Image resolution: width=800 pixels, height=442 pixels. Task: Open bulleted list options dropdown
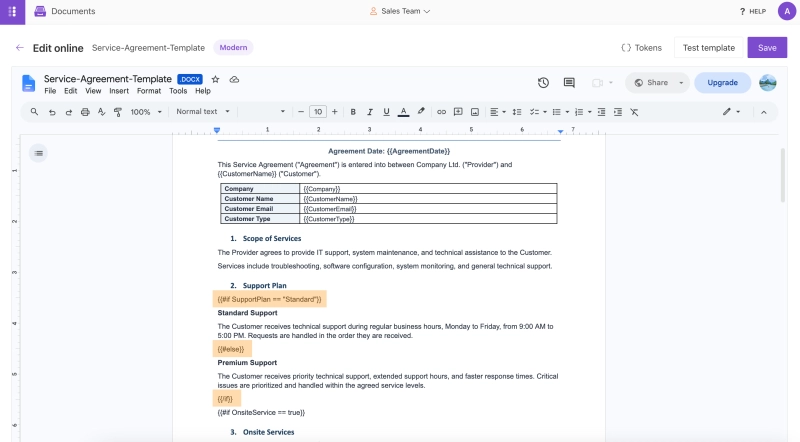[x=567, y=112]
